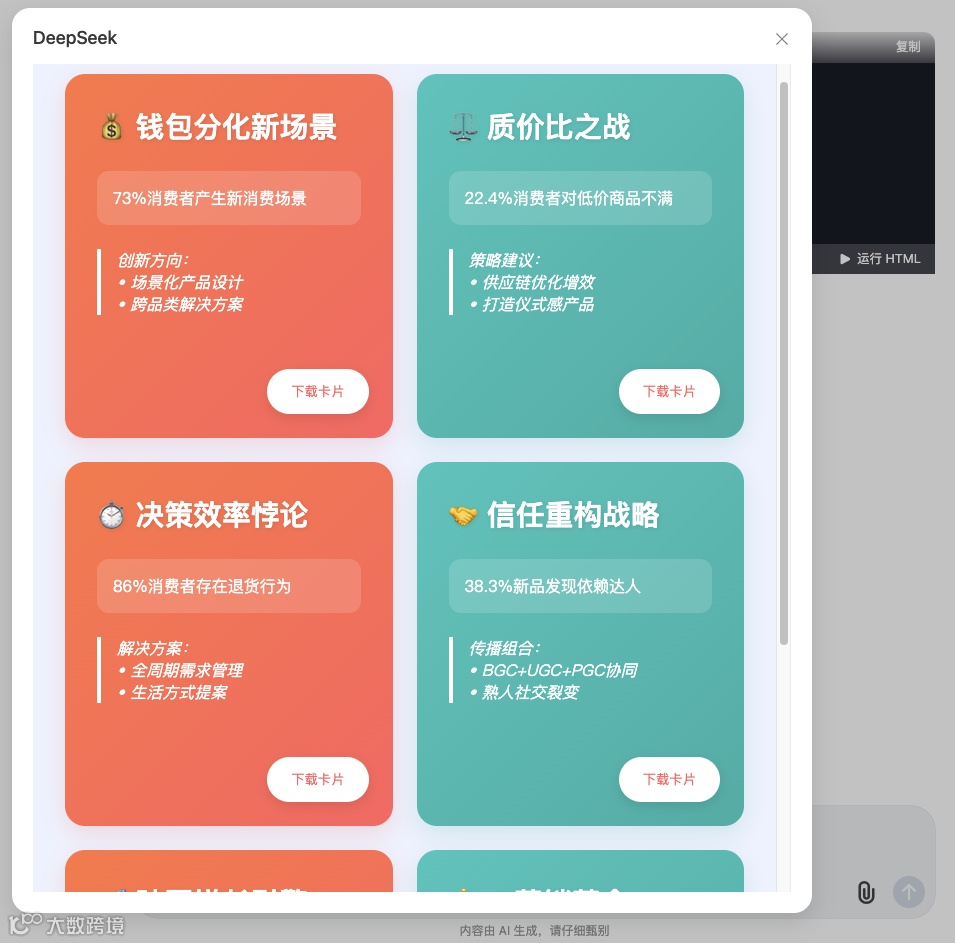Run the HTML code block
955x943 pixels.
[880, 259]
